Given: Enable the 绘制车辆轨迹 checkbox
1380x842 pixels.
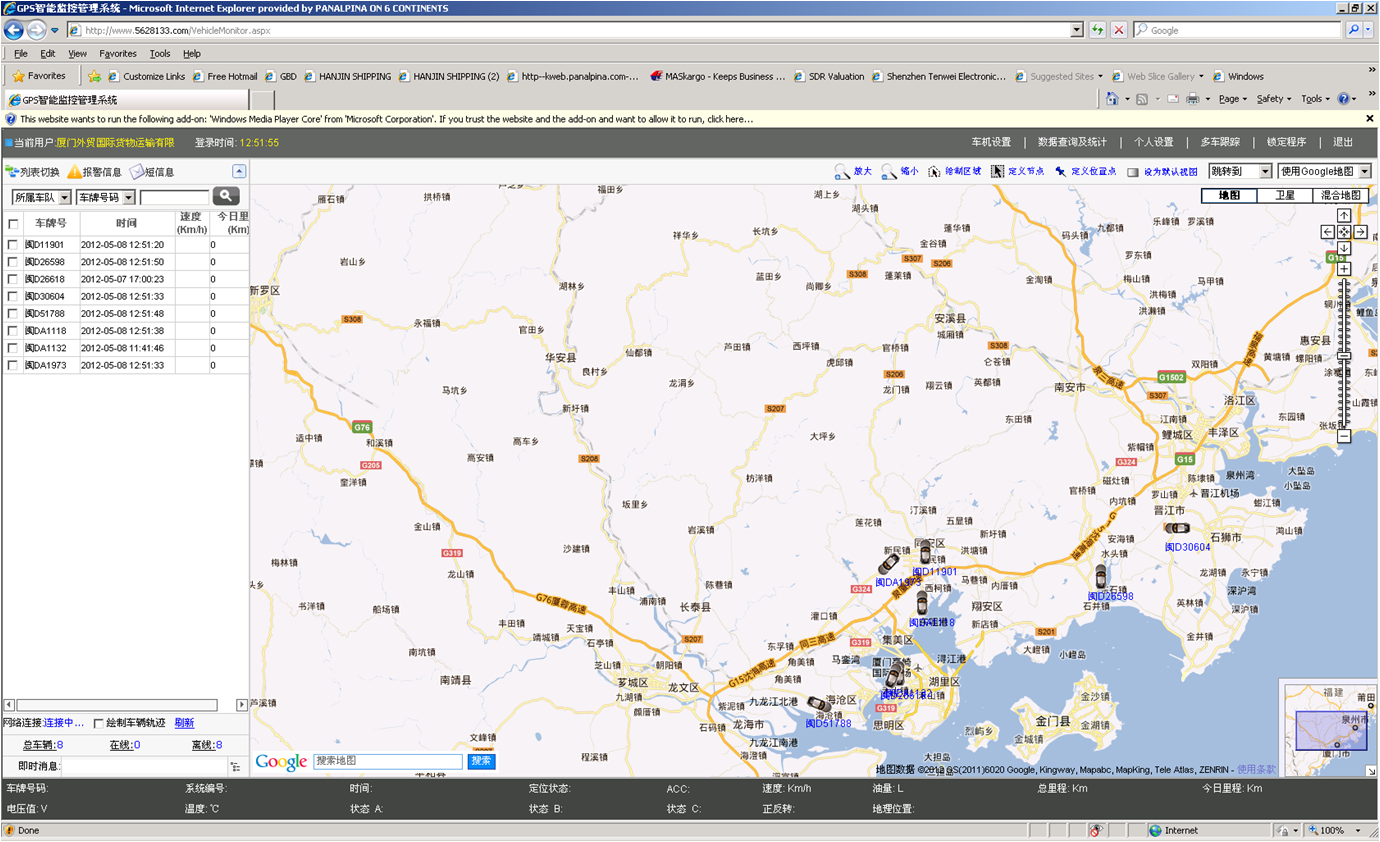Looking at the screenshot, I should click(98, 723).
